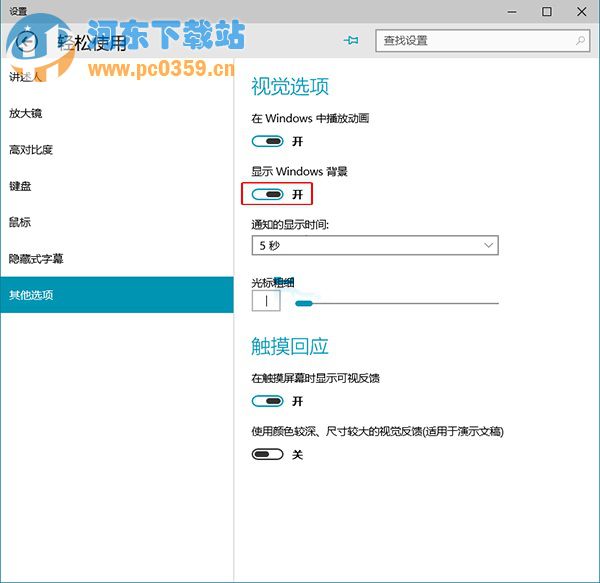The width and height of the screenshot is (600, 583).
Task: Maximize the 设置 window
Action: (547, 12)
